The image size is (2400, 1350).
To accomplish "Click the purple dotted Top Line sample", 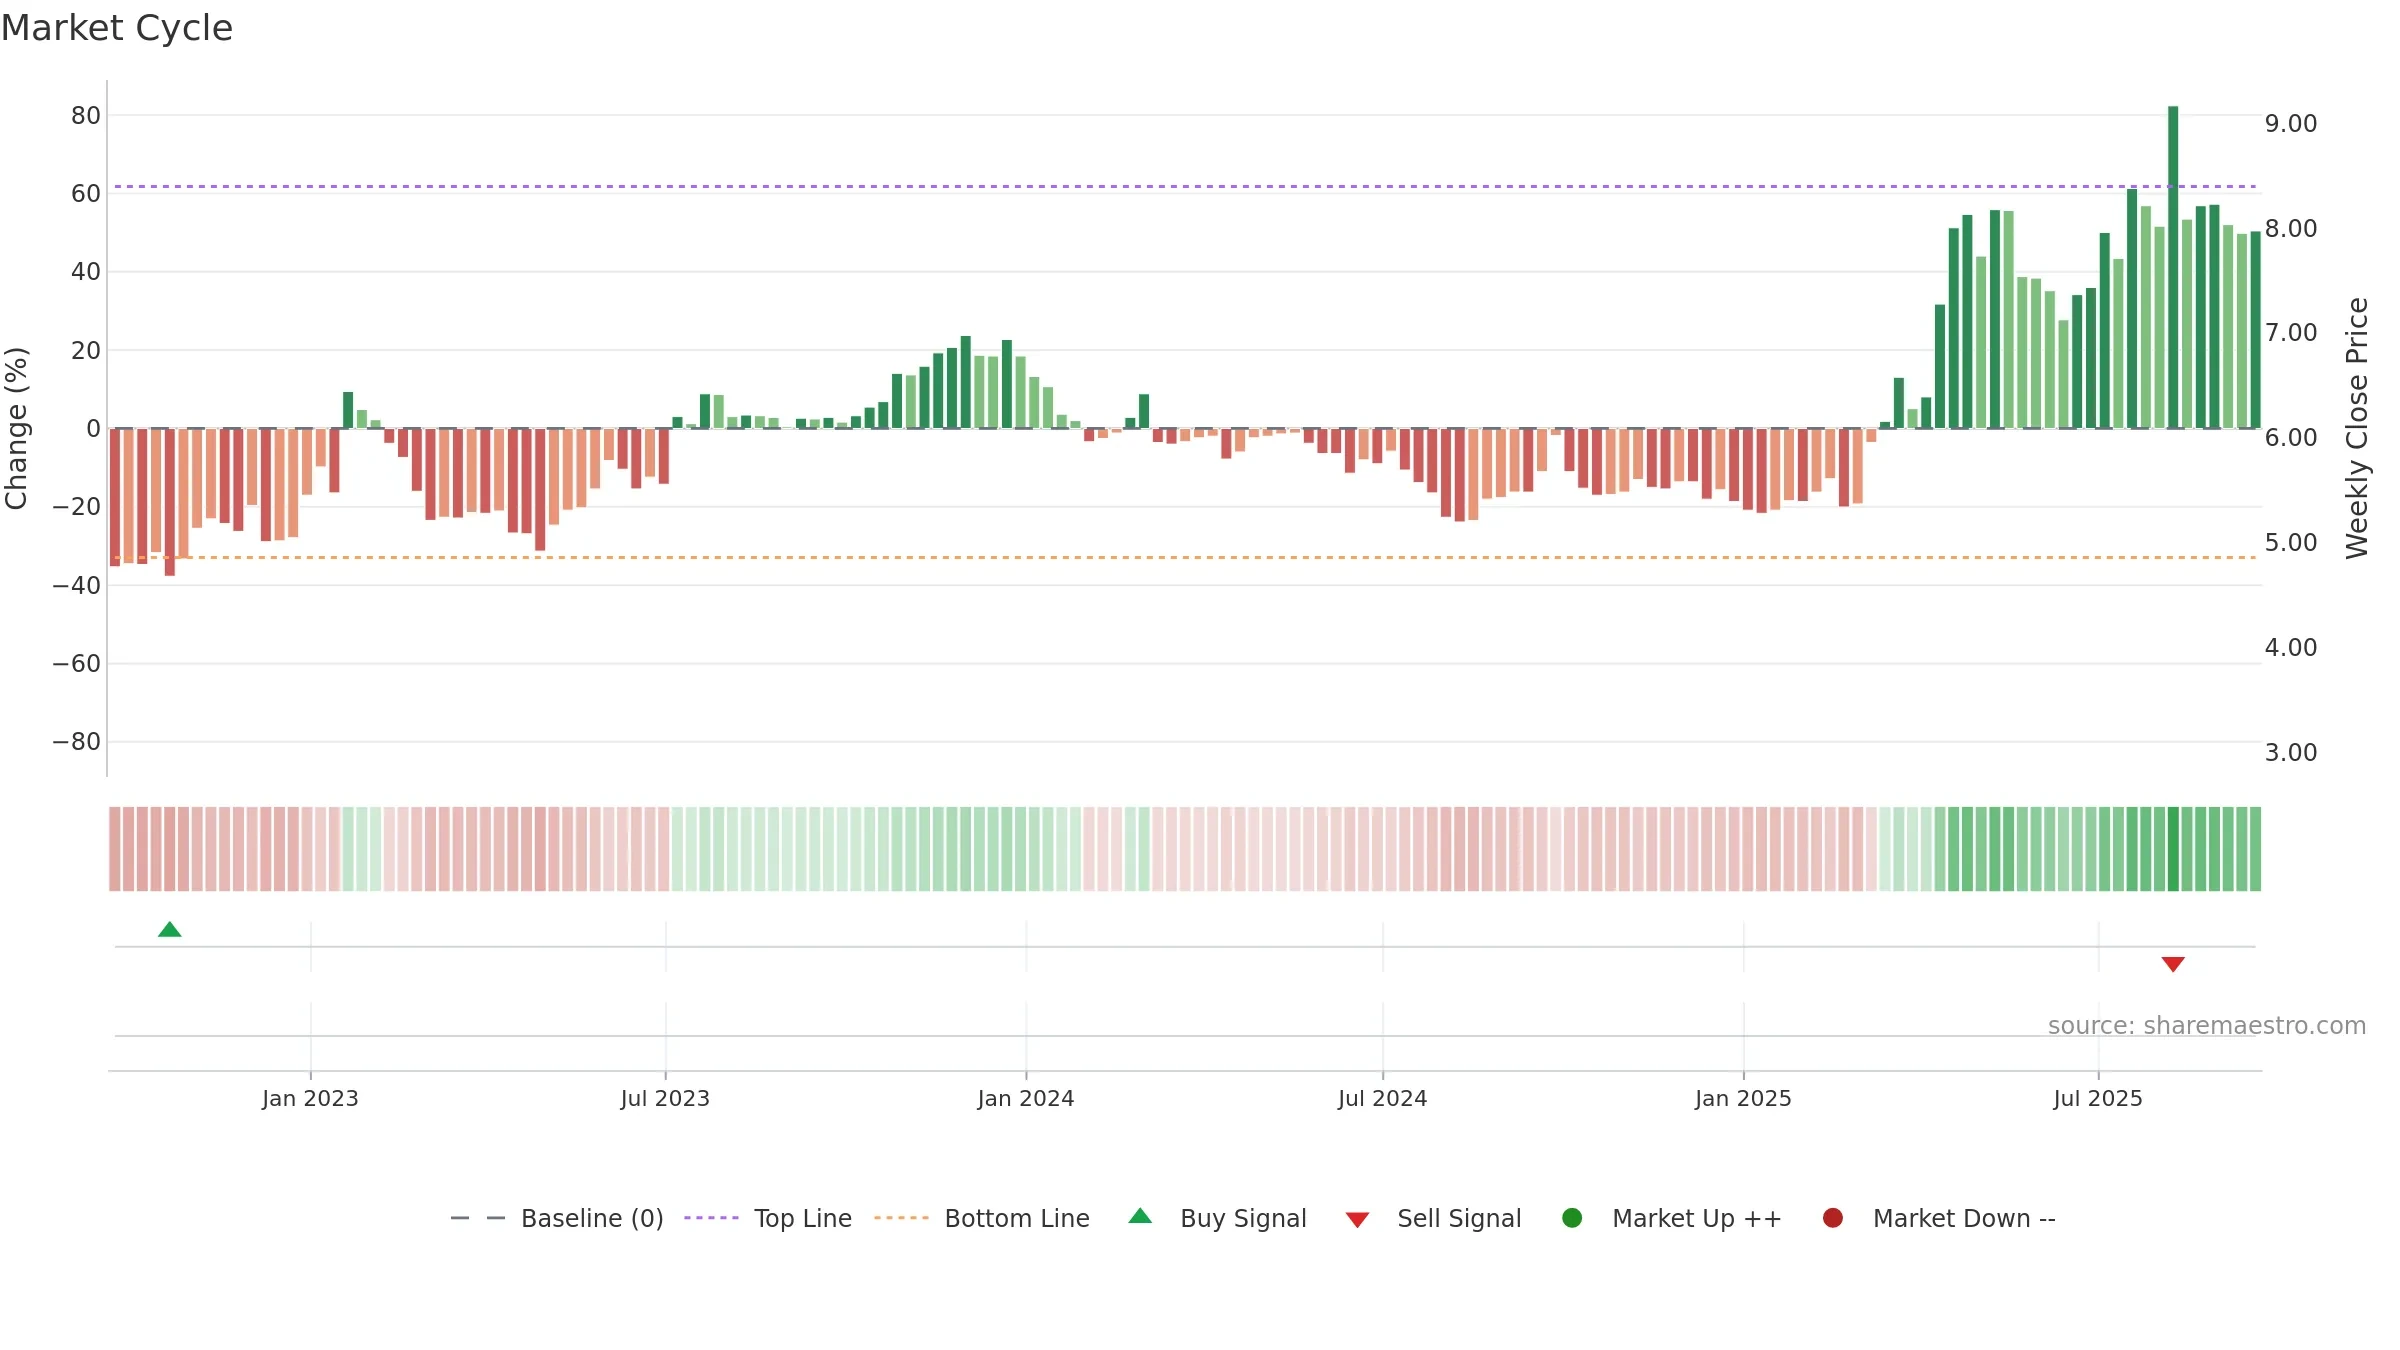I will pos(711,1218).
